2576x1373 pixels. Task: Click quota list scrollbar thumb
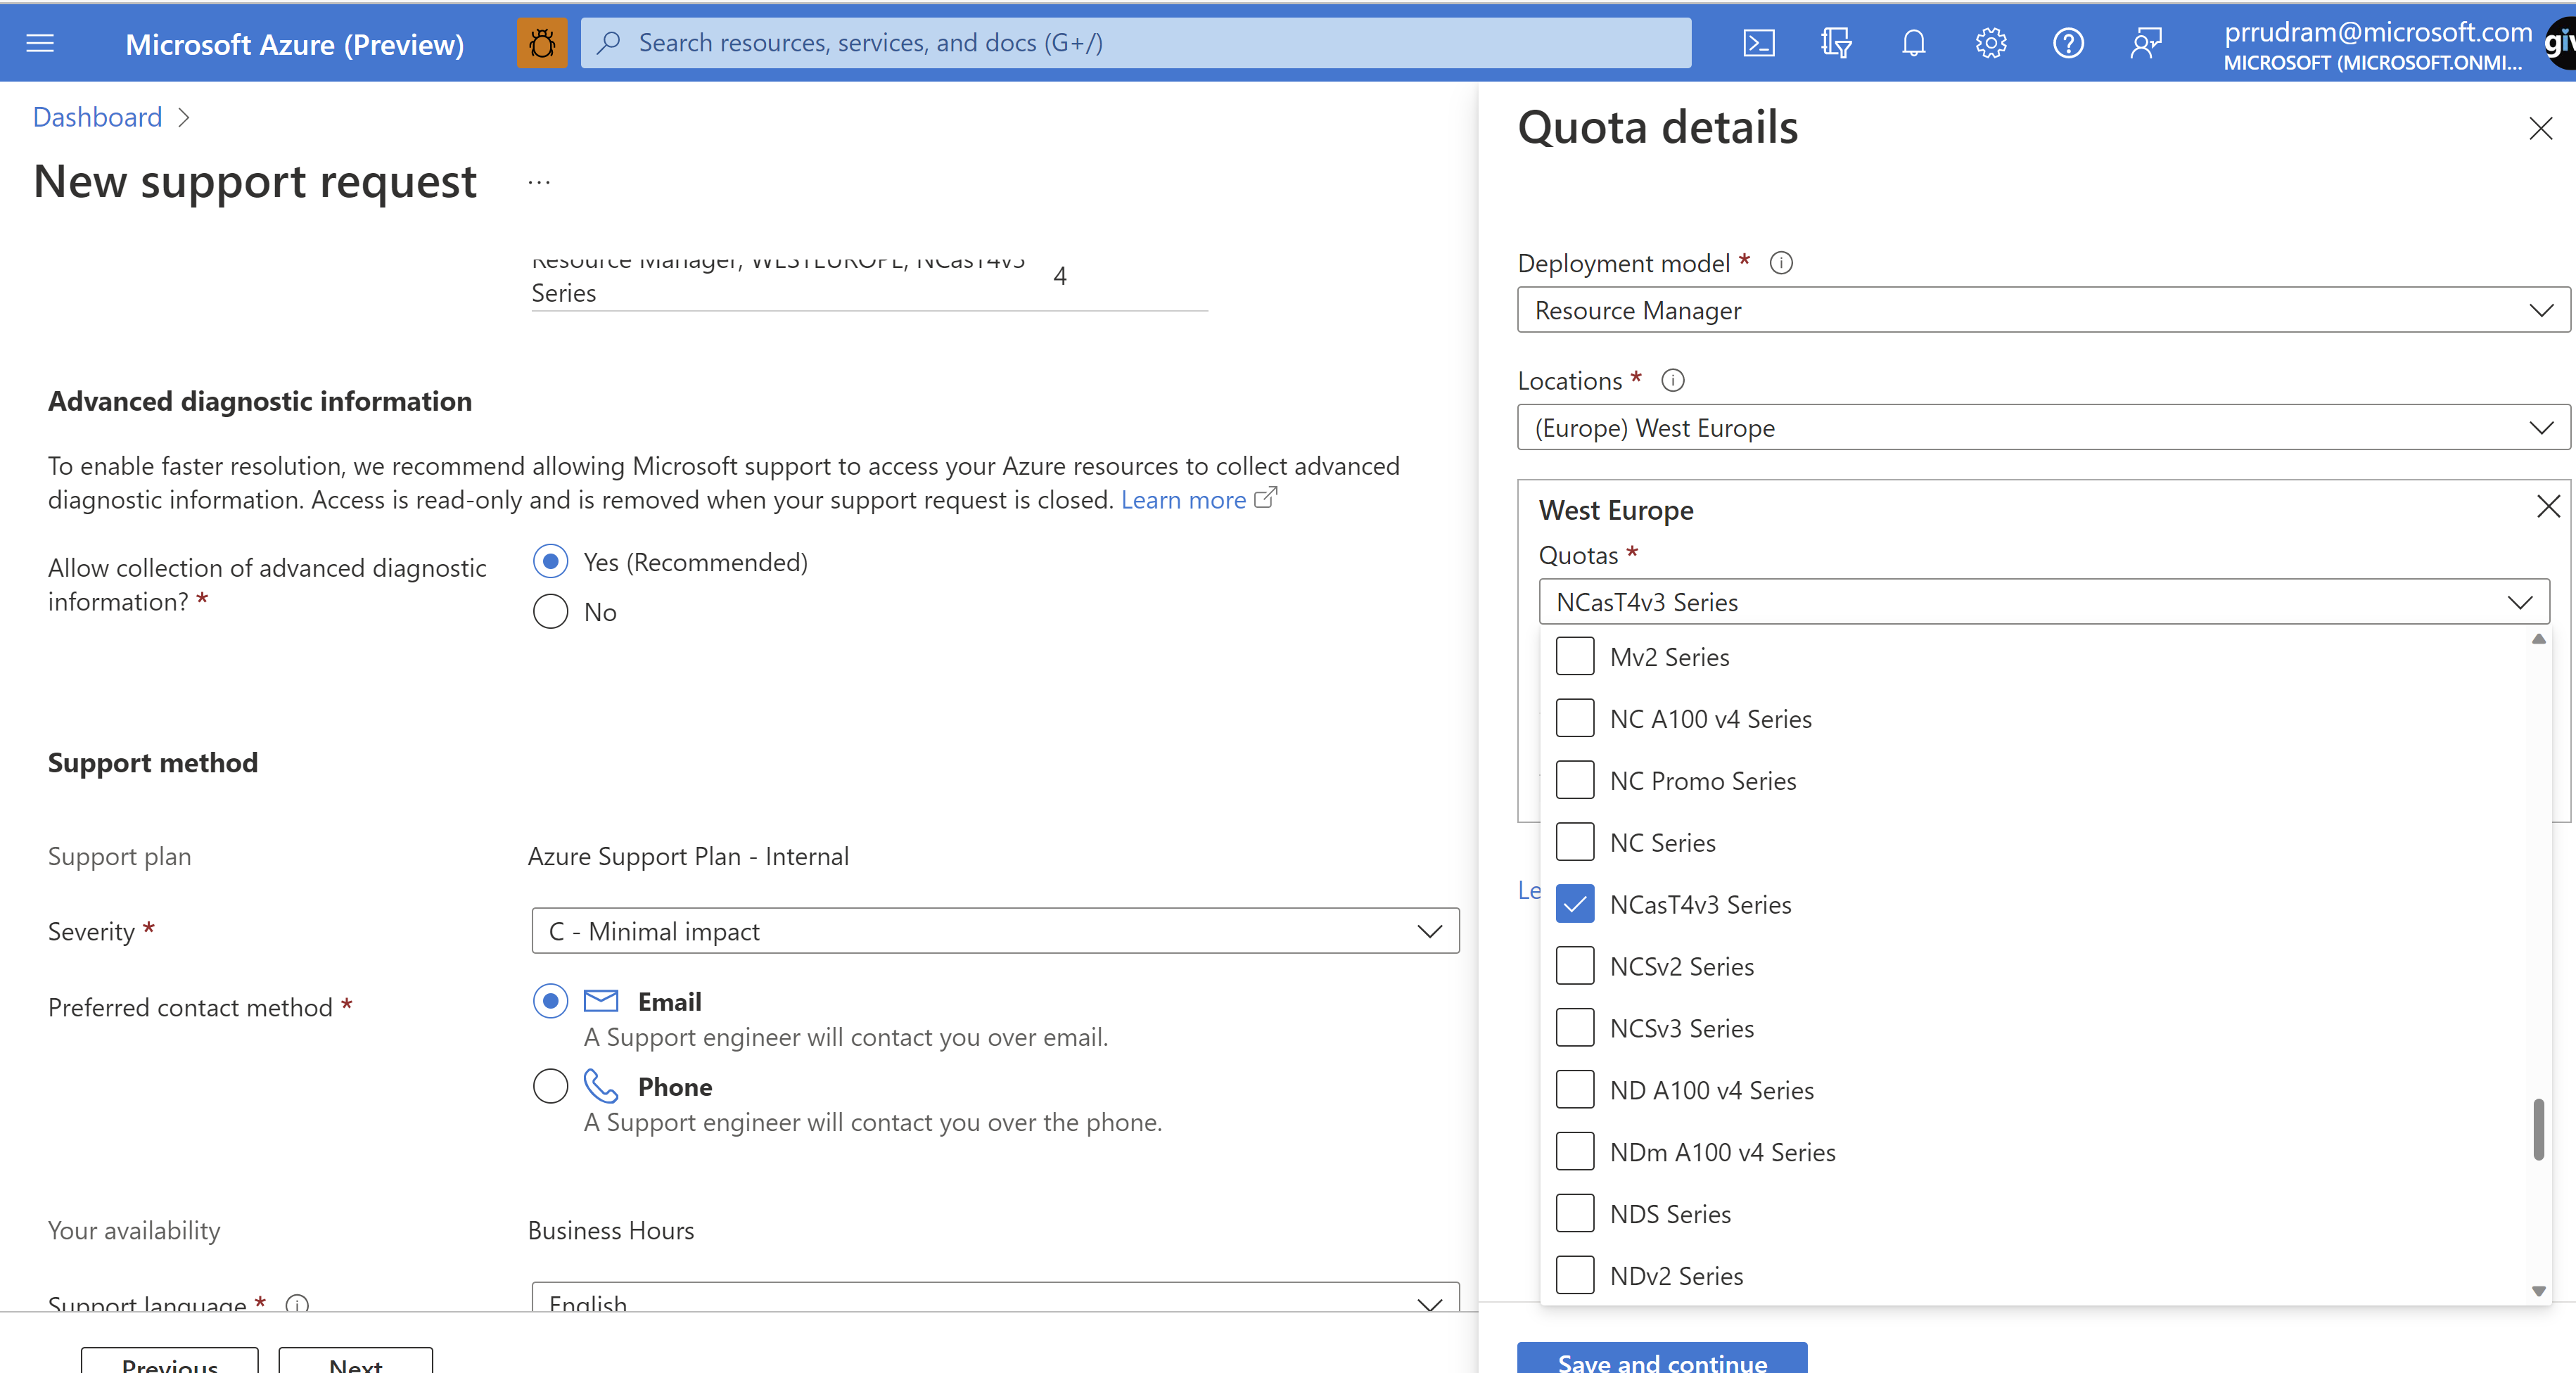pyautogui.click(x=2538, y=1129)
